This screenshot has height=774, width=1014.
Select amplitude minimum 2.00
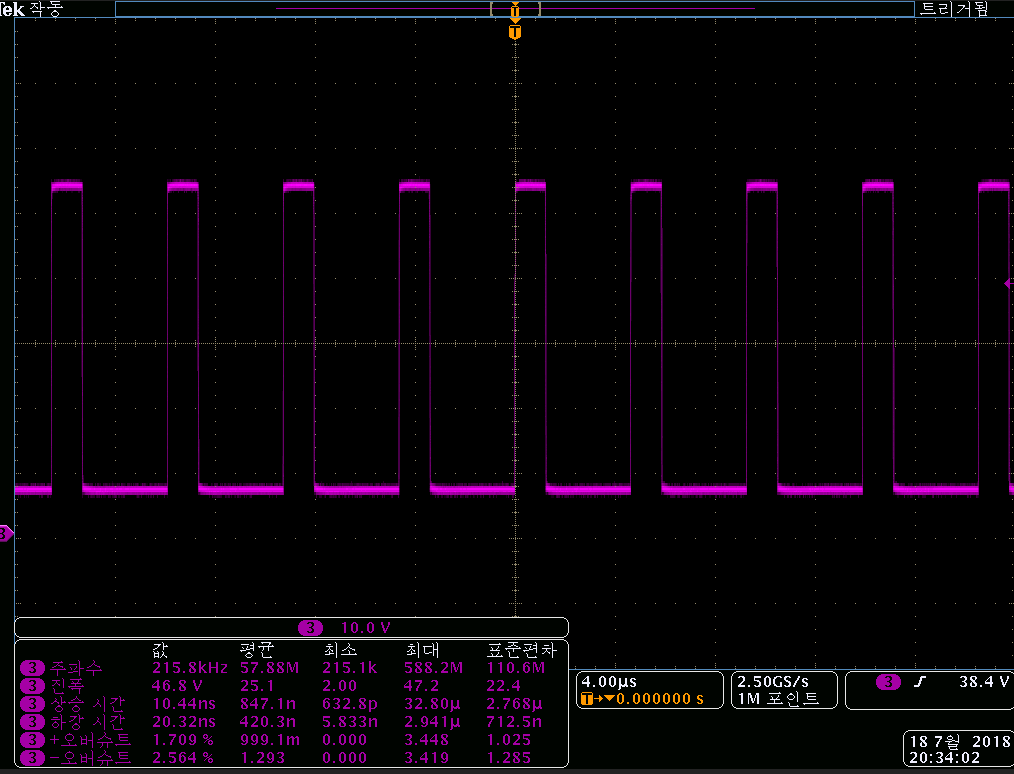click(x=340, y=685)
